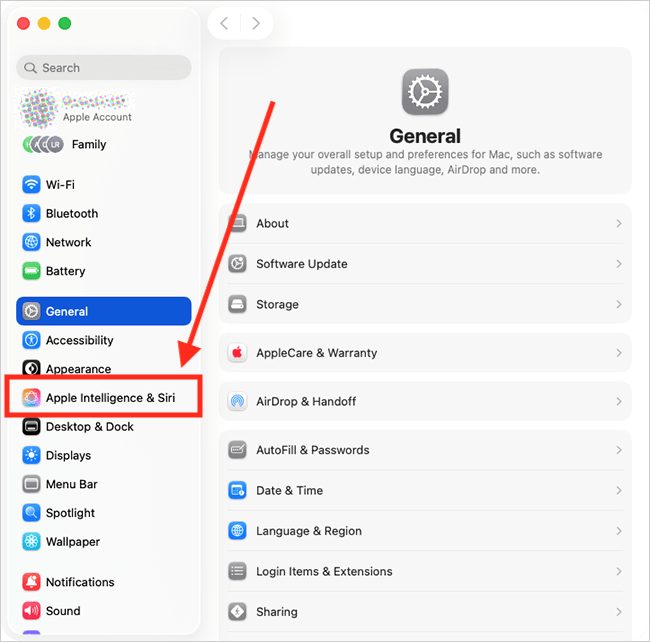The image size is (650, 642).
Task: Open AirDrop & Handoff settings
Action: tap(425, 401)
